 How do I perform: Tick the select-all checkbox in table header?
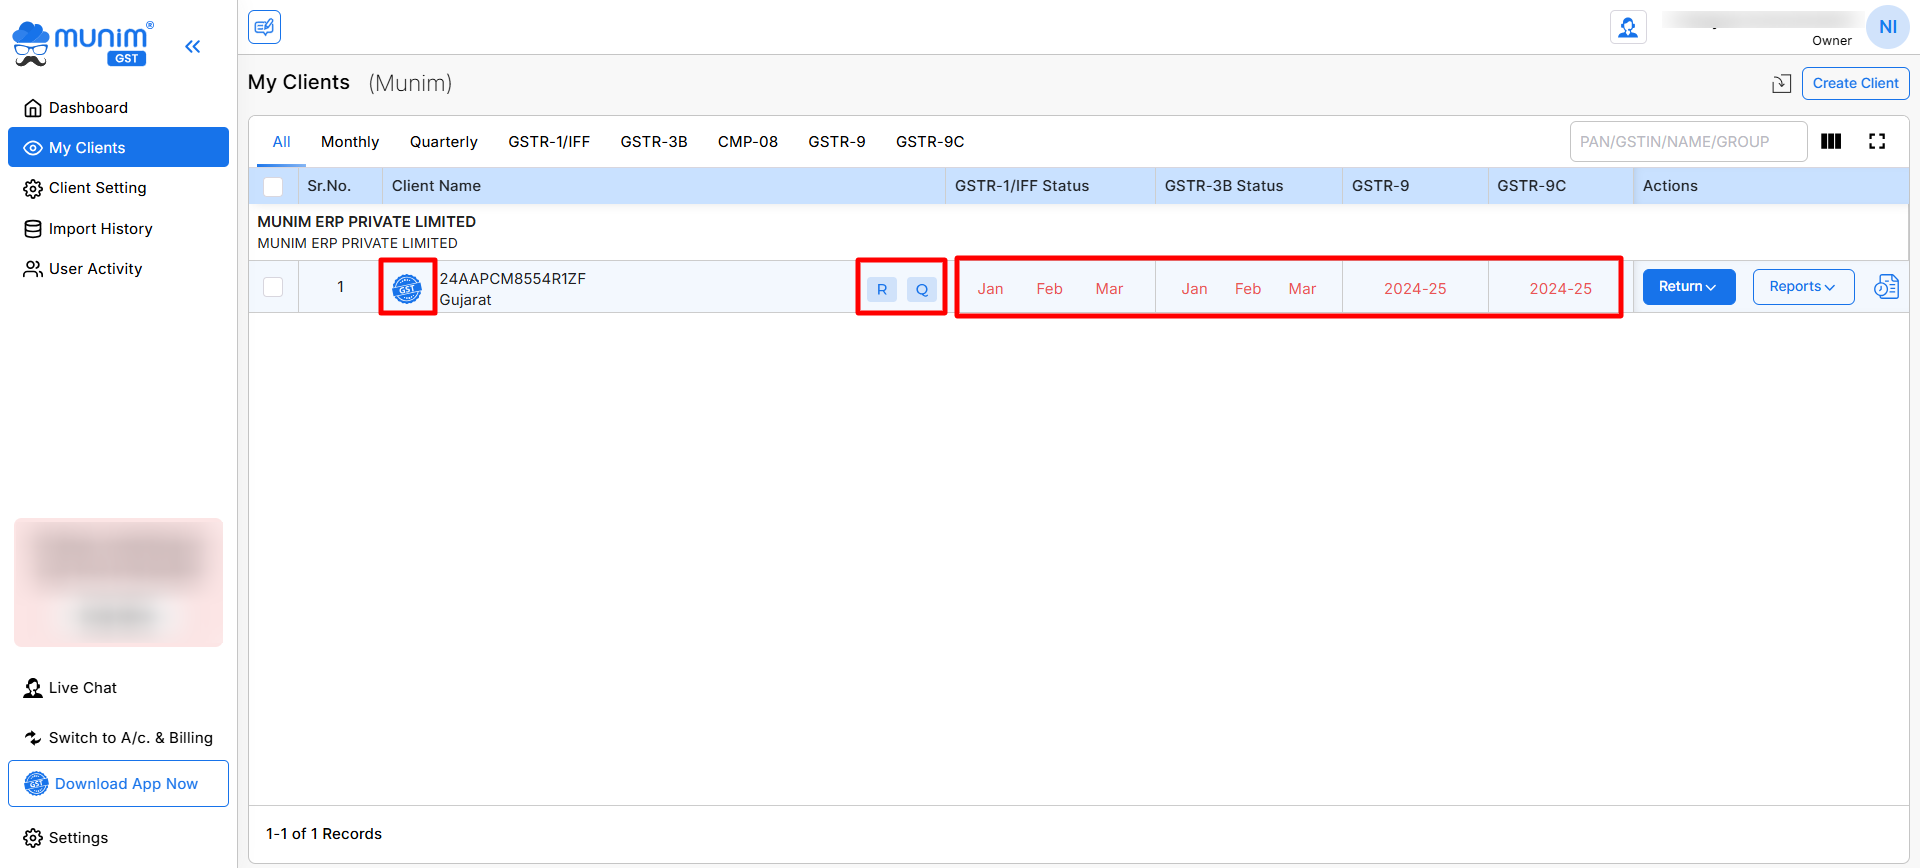[x=273, y=187]
